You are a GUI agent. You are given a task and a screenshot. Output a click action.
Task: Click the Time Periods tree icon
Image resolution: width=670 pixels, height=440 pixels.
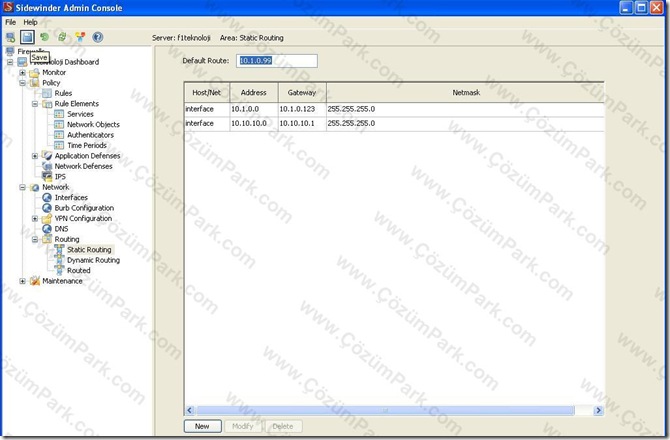click(x=59, y=145)
